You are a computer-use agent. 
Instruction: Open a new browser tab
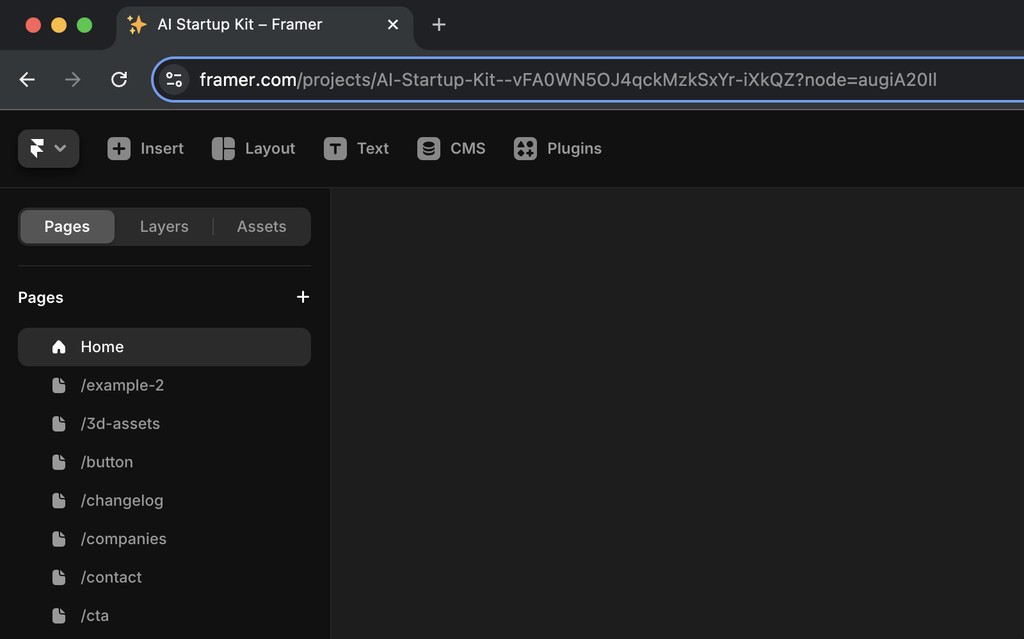(x=438, y=25)
